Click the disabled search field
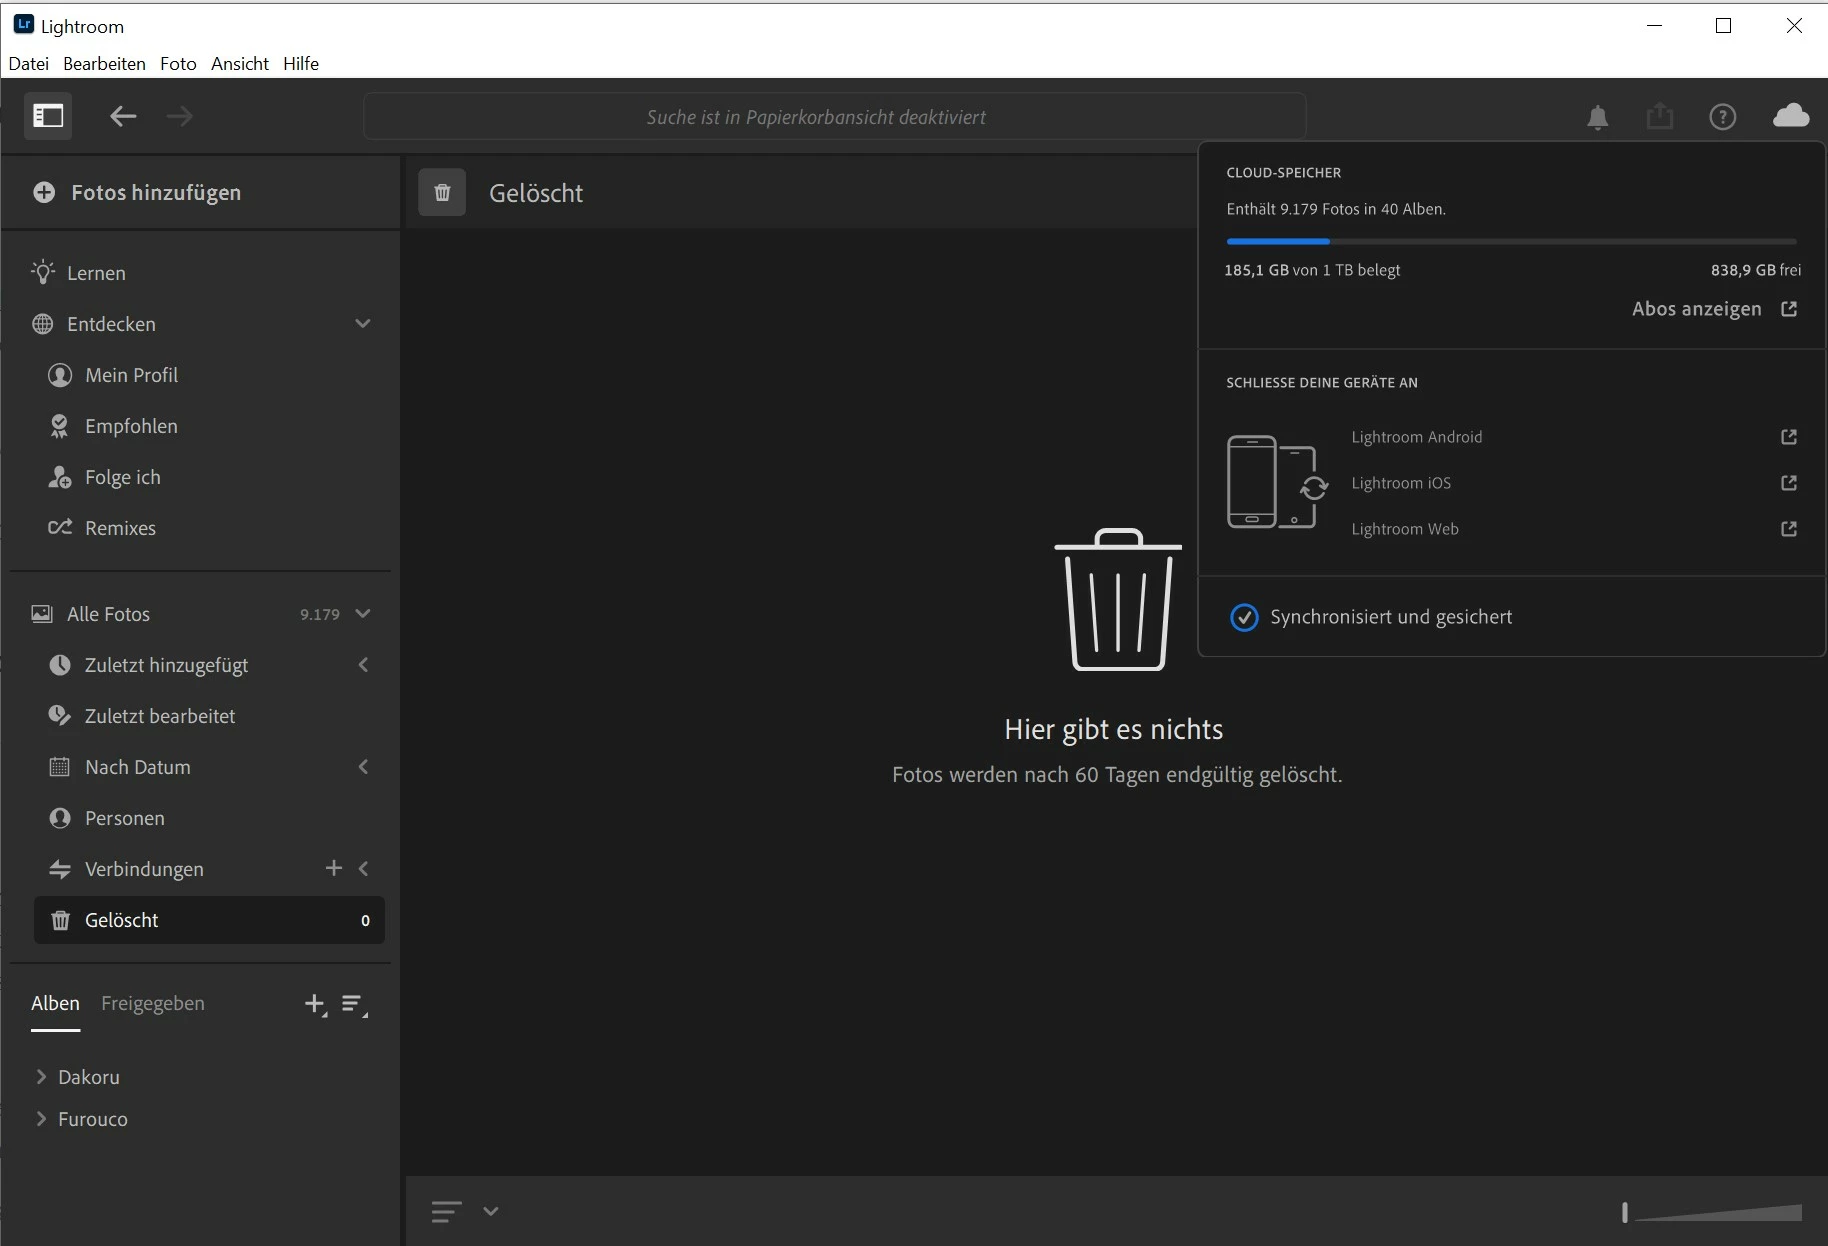 pos(835,117)
